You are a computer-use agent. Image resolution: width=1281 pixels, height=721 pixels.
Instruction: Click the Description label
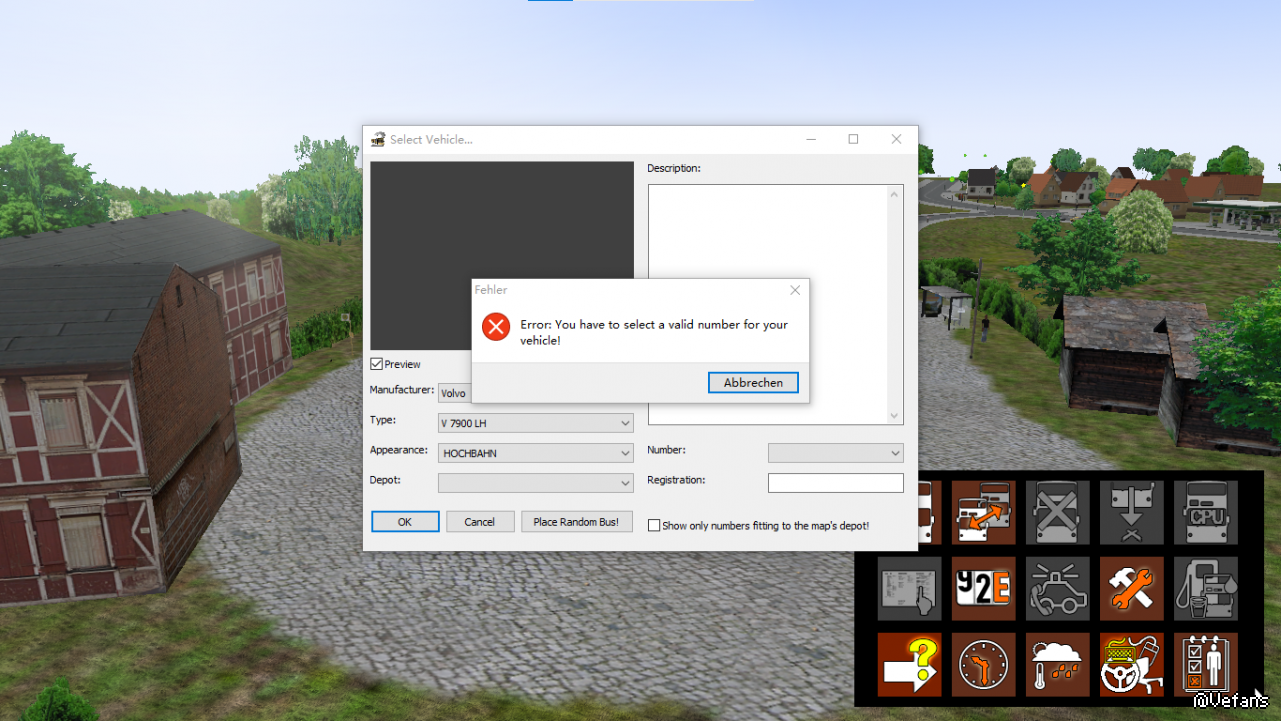[x=674, y=168]
